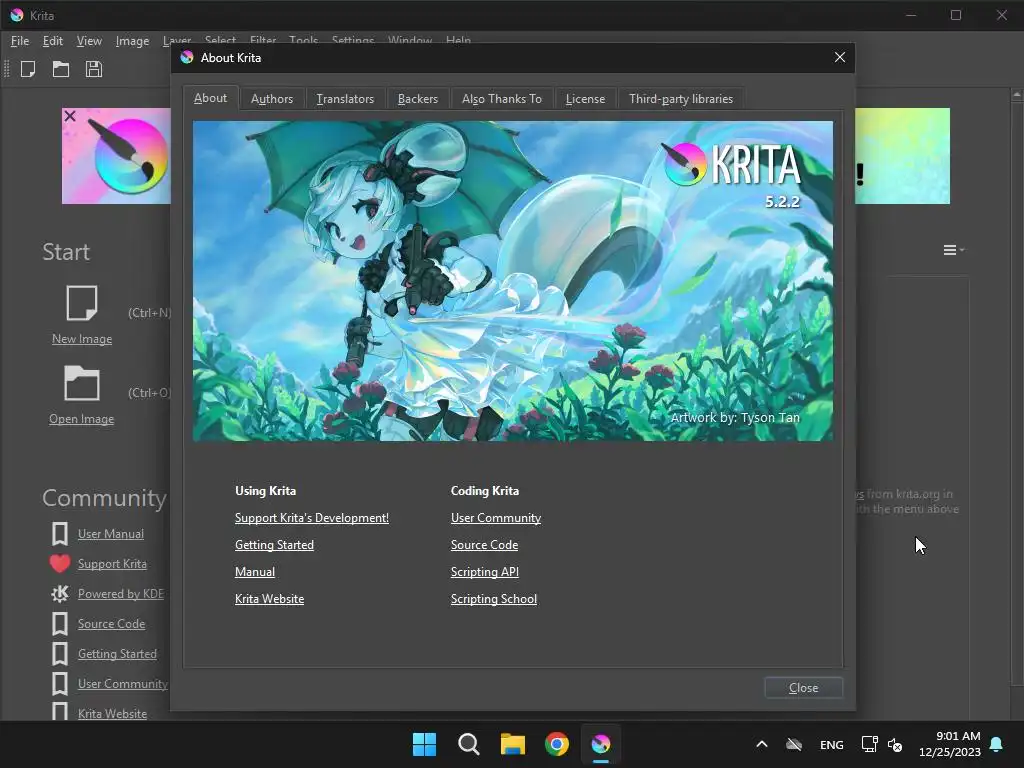This screenshot has height=768, width=1024.
Task: Click Powered by KDE link
Action: [x=121, y=594]
